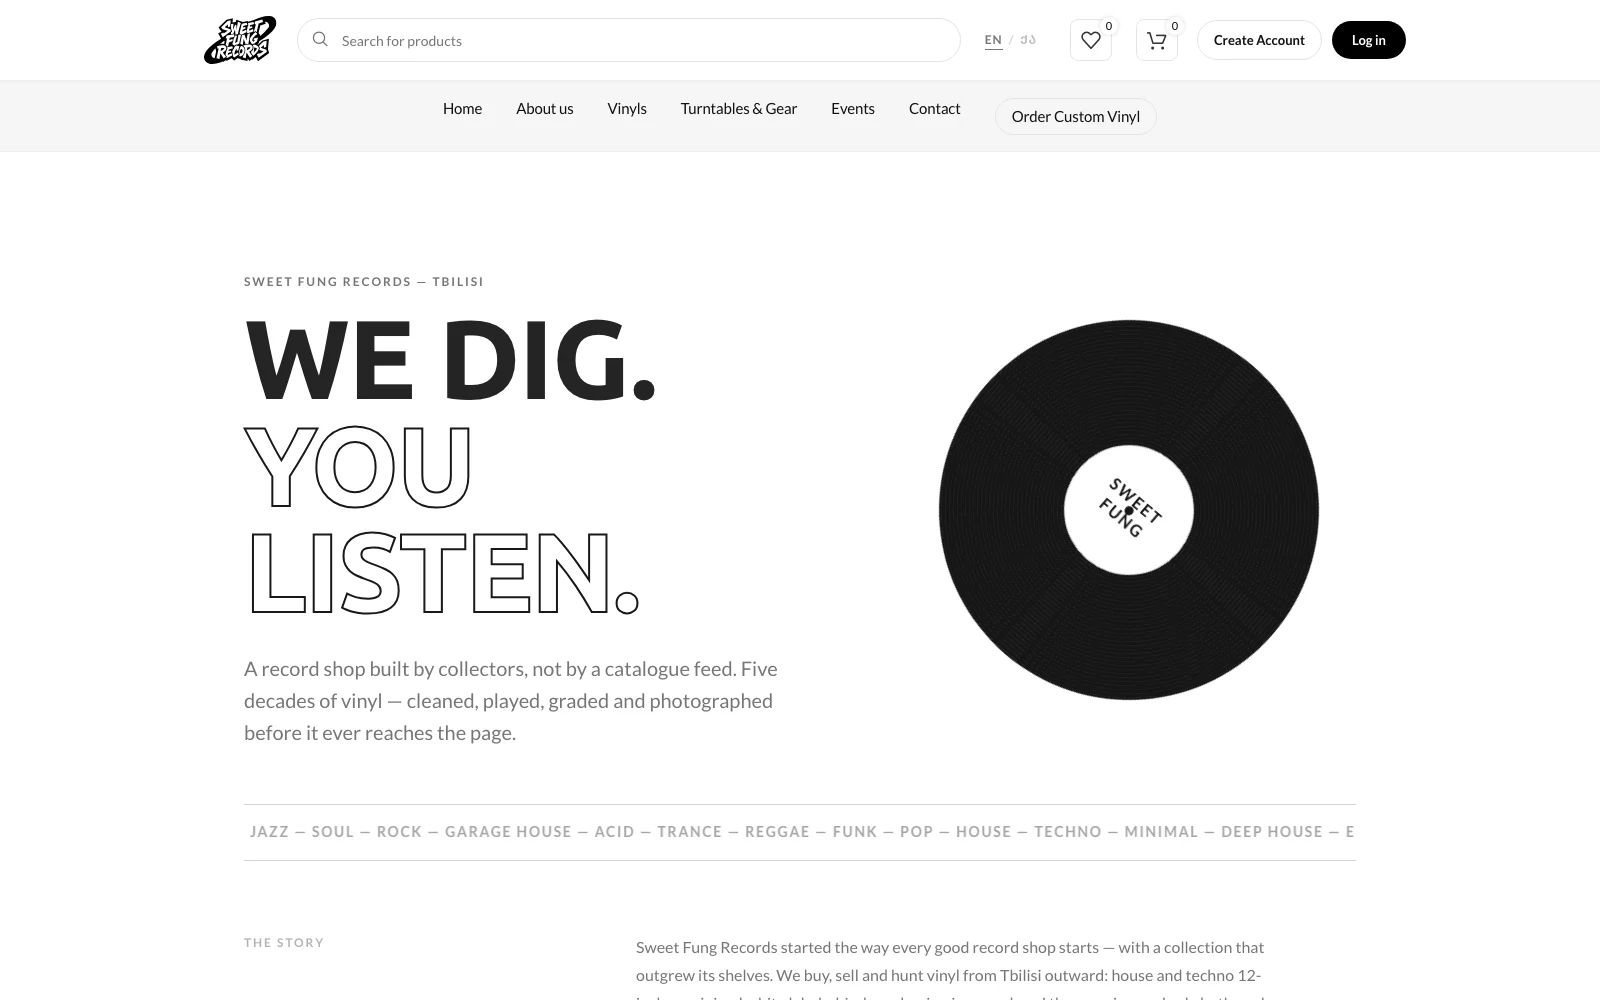
Task: Click 'SWEET FUNG RECORDS — TBILISI' label
Action: [x=364, y=281]
